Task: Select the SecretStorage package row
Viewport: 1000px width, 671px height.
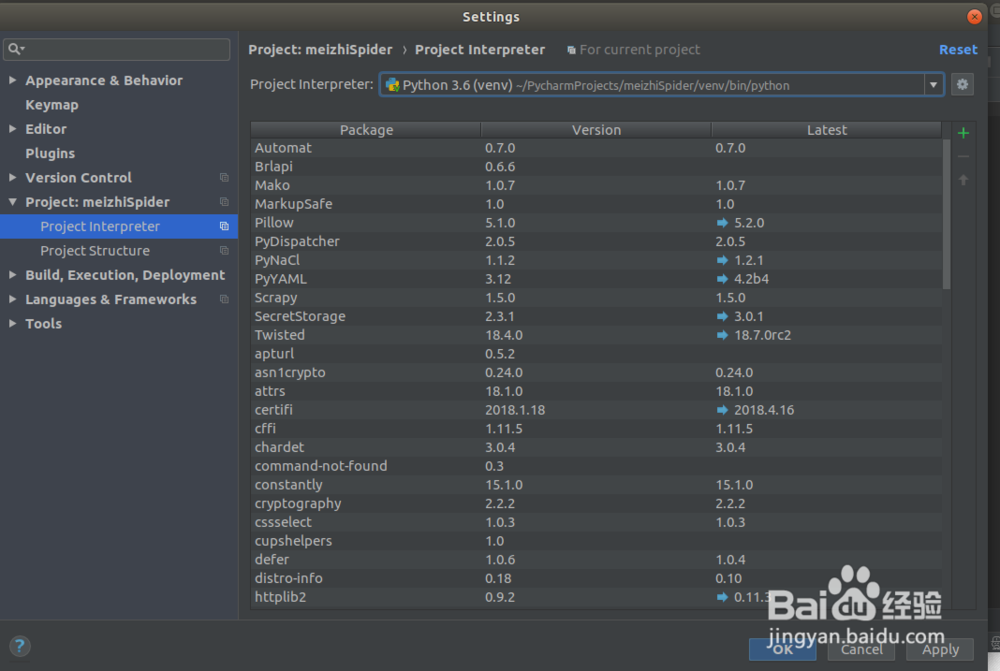Action: click(x=596, y=316)
